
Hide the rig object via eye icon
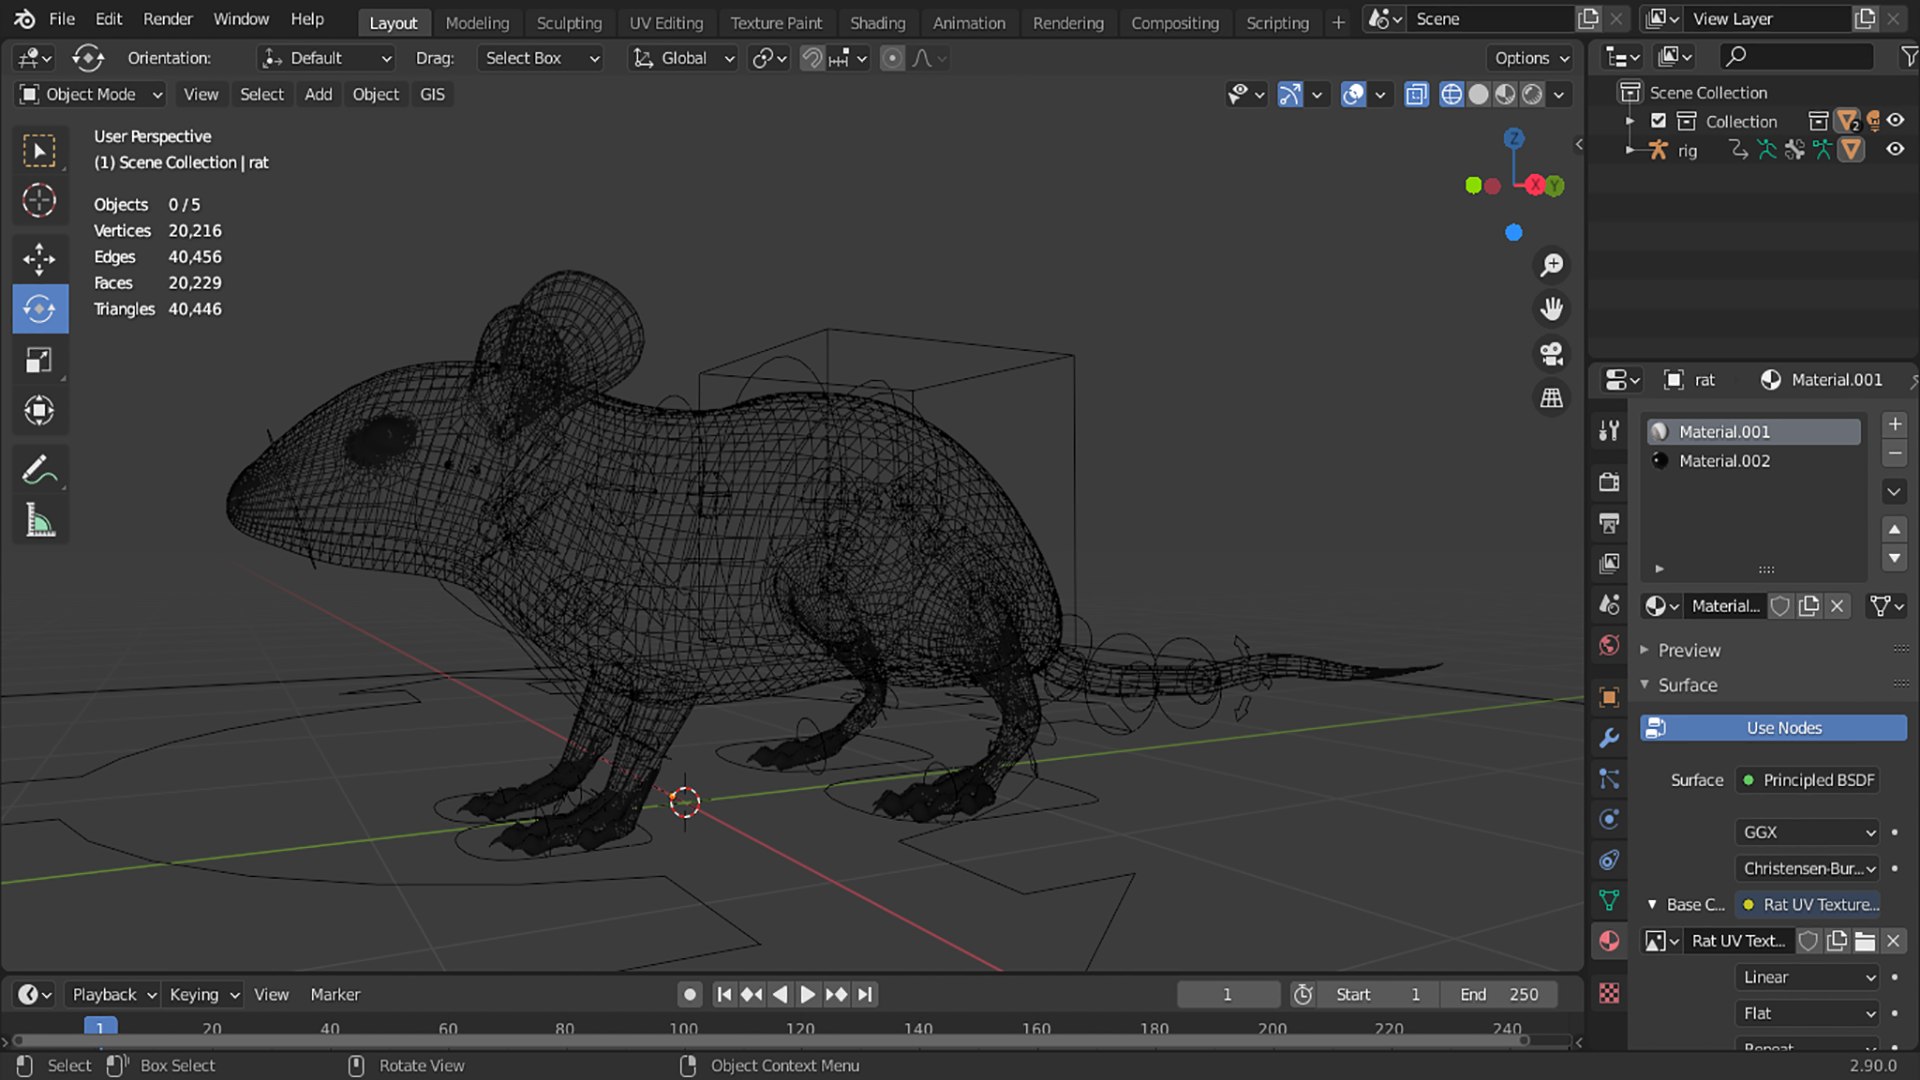click(1895, 149)
